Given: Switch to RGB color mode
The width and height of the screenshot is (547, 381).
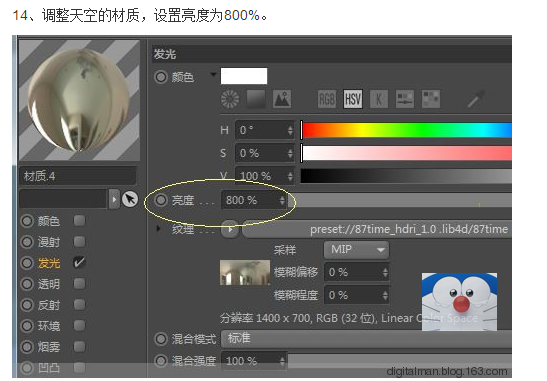Looking at the screenshot, I should click(327, 99).
